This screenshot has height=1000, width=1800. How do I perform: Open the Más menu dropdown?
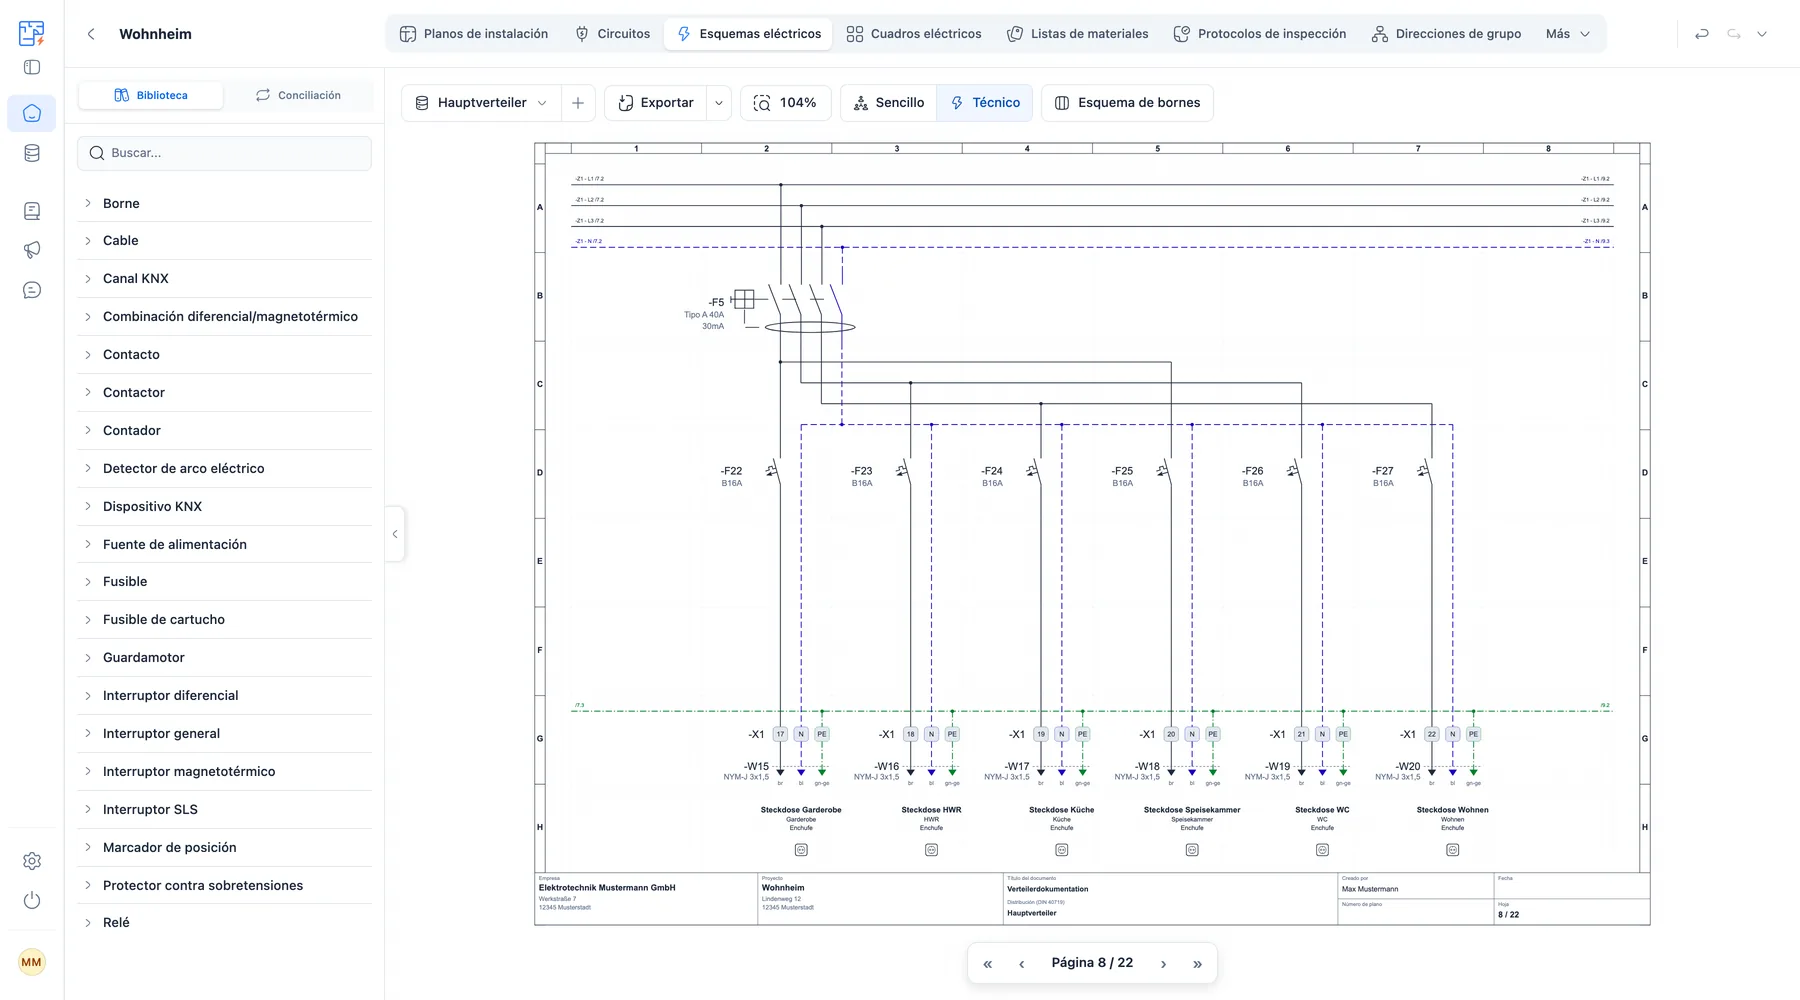[x=1567, y=34]
